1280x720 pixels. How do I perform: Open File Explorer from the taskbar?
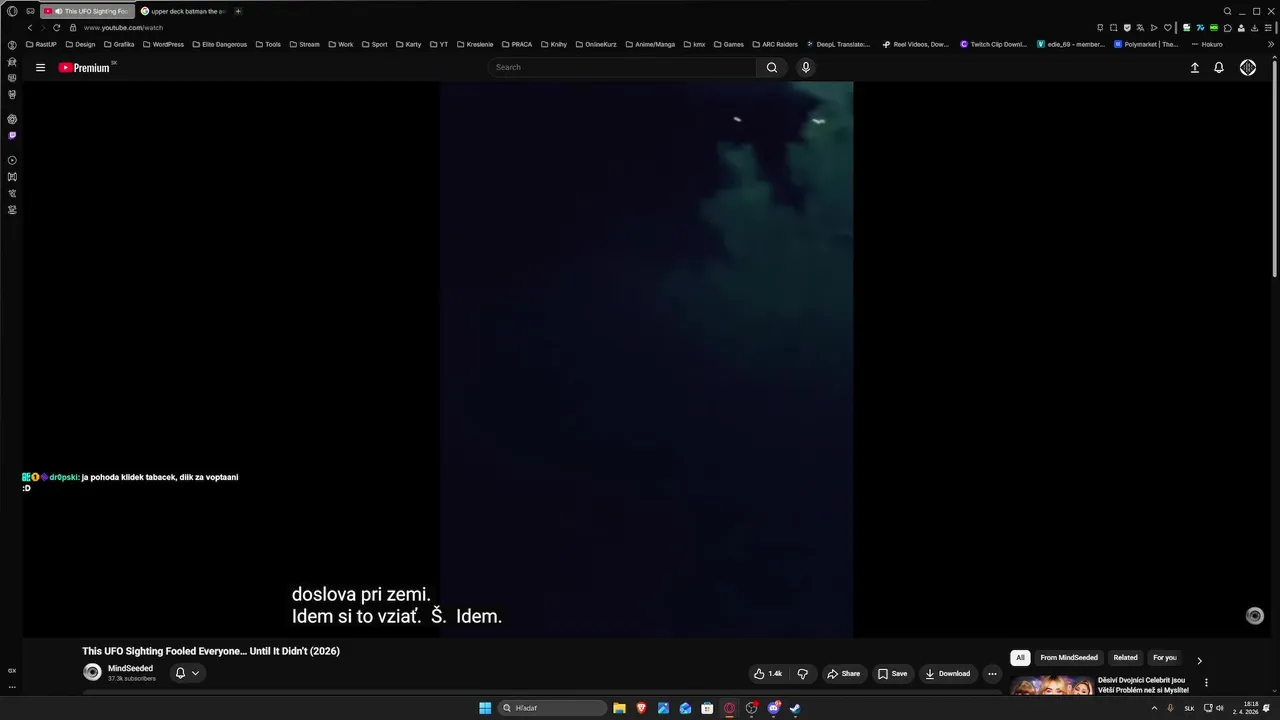coord(619,708)
